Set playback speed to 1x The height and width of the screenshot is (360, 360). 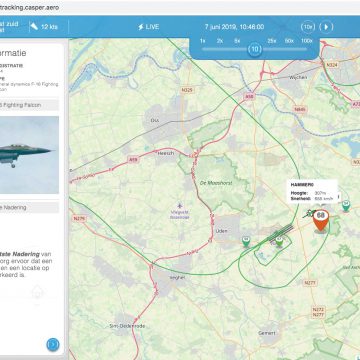(202, 41)
